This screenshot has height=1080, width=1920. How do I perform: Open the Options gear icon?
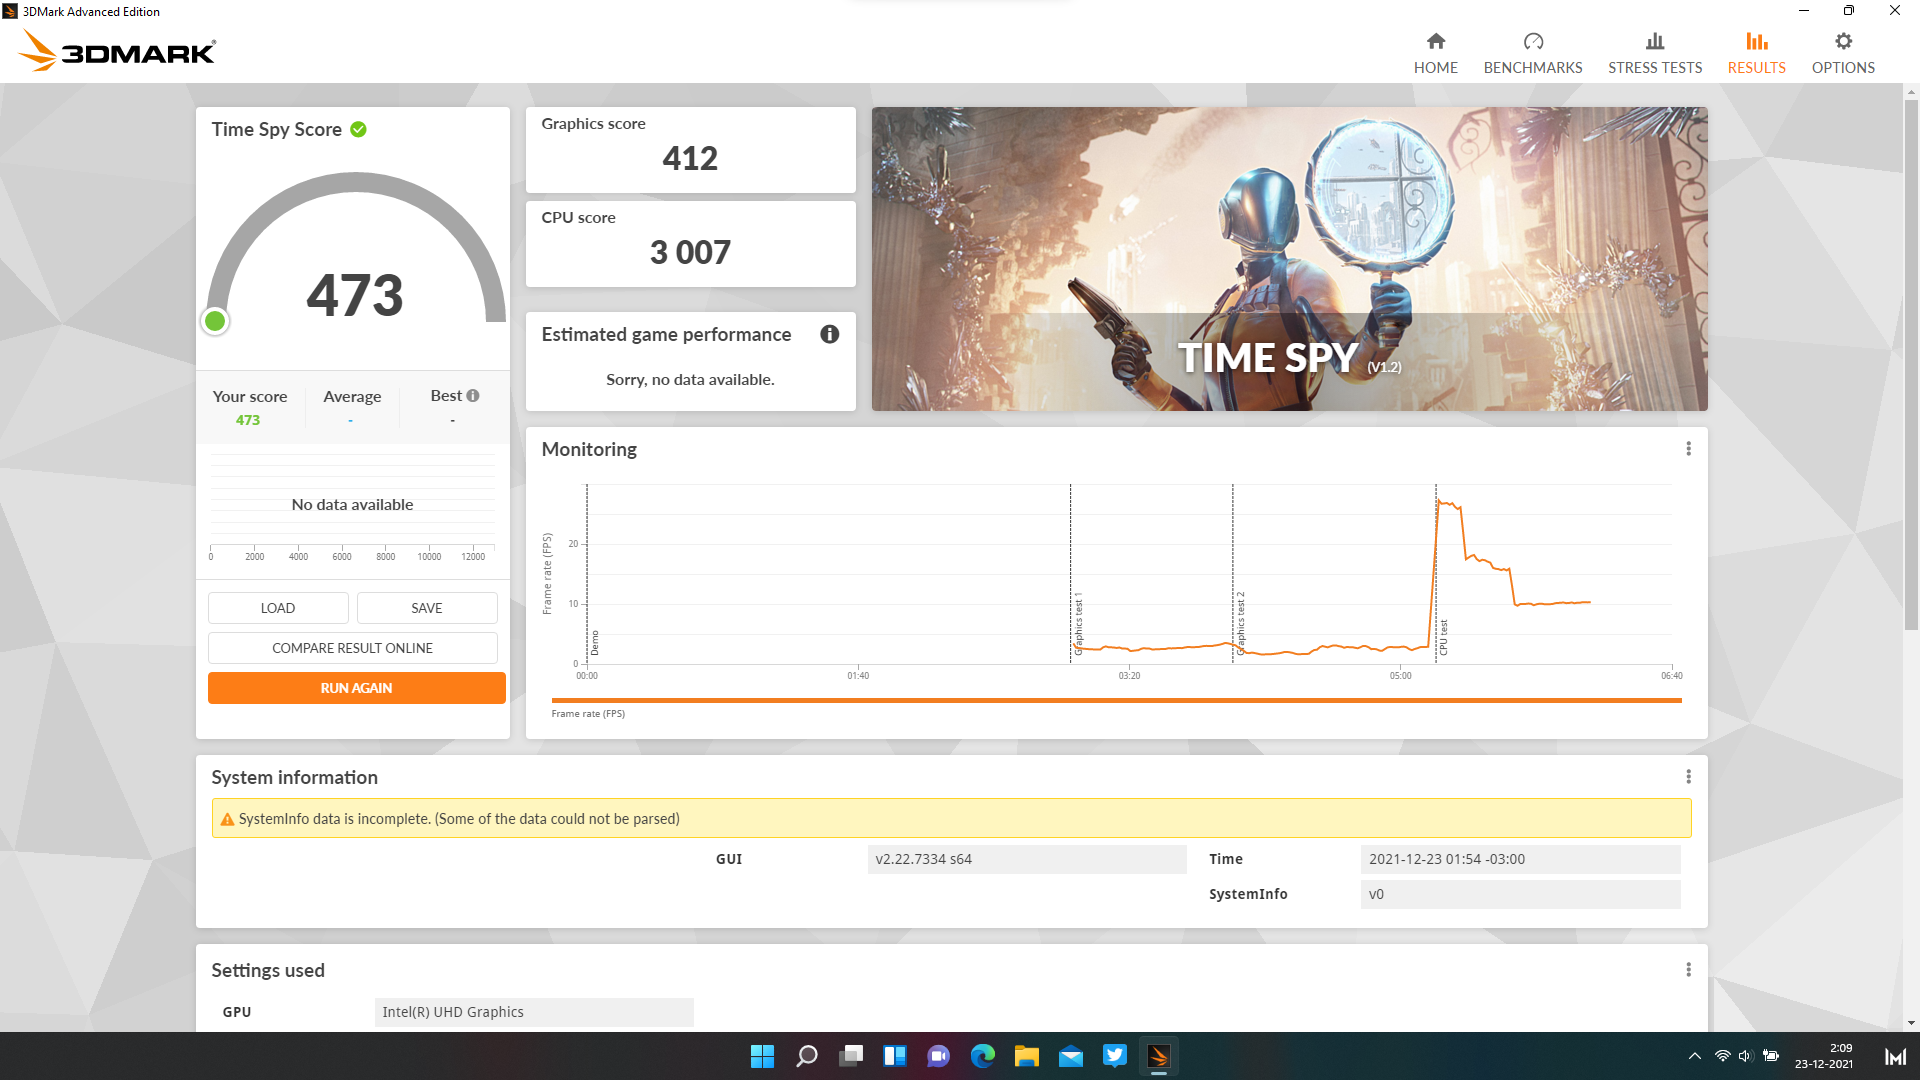point(1842,42)
